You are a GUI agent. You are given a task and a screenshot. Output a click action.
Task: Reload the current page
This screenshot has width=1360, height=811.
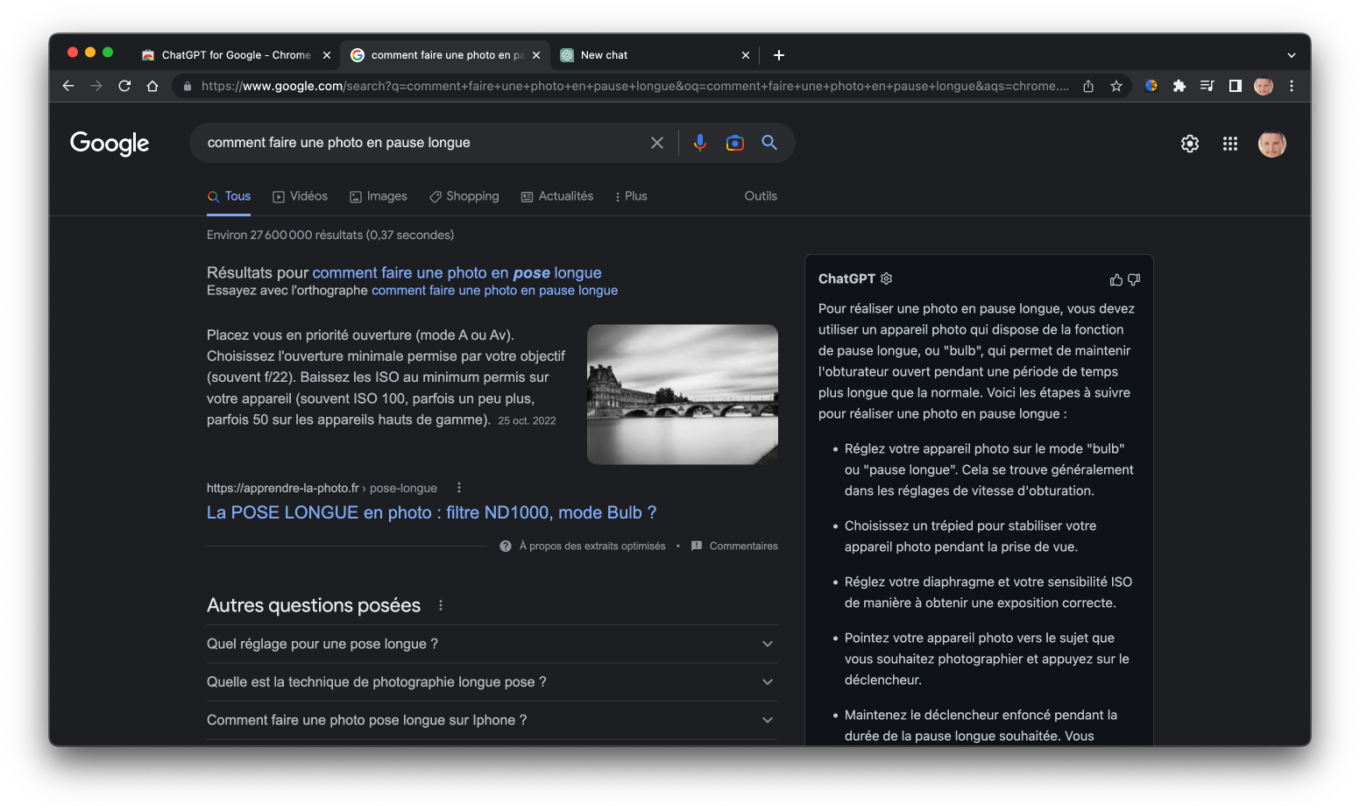(124, 86)
